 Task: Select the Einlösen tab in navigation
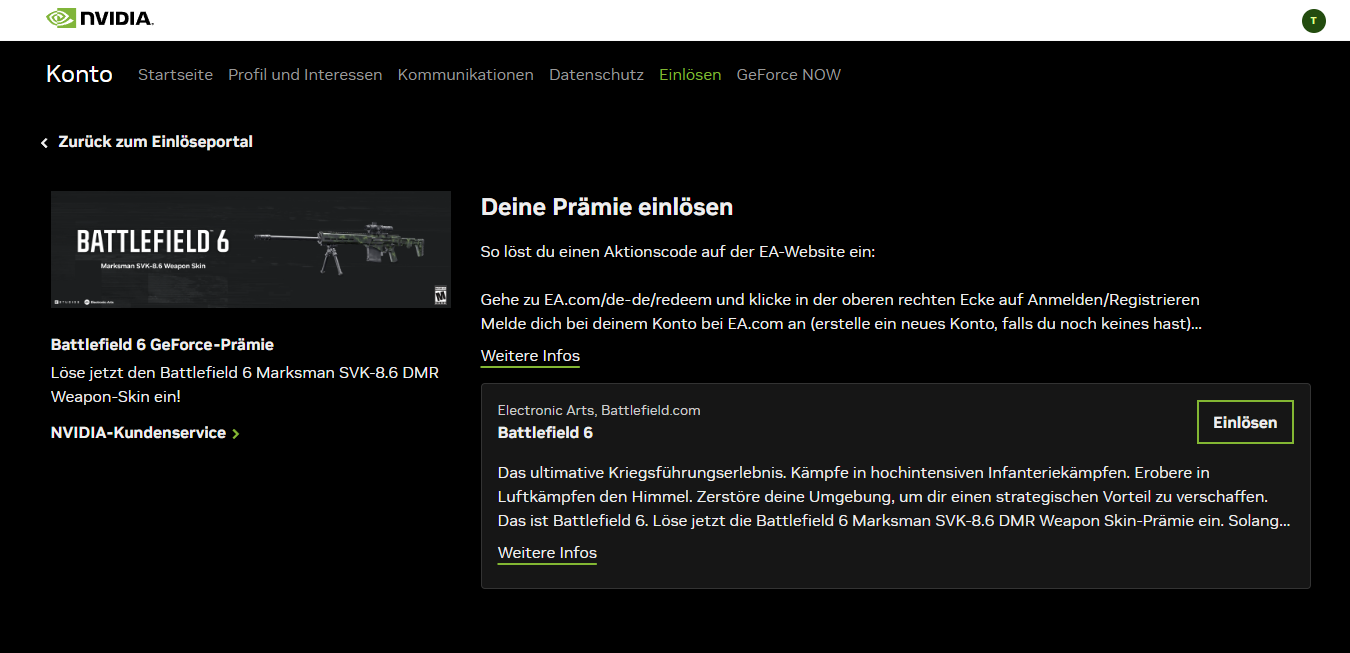[x=690, y=75]
